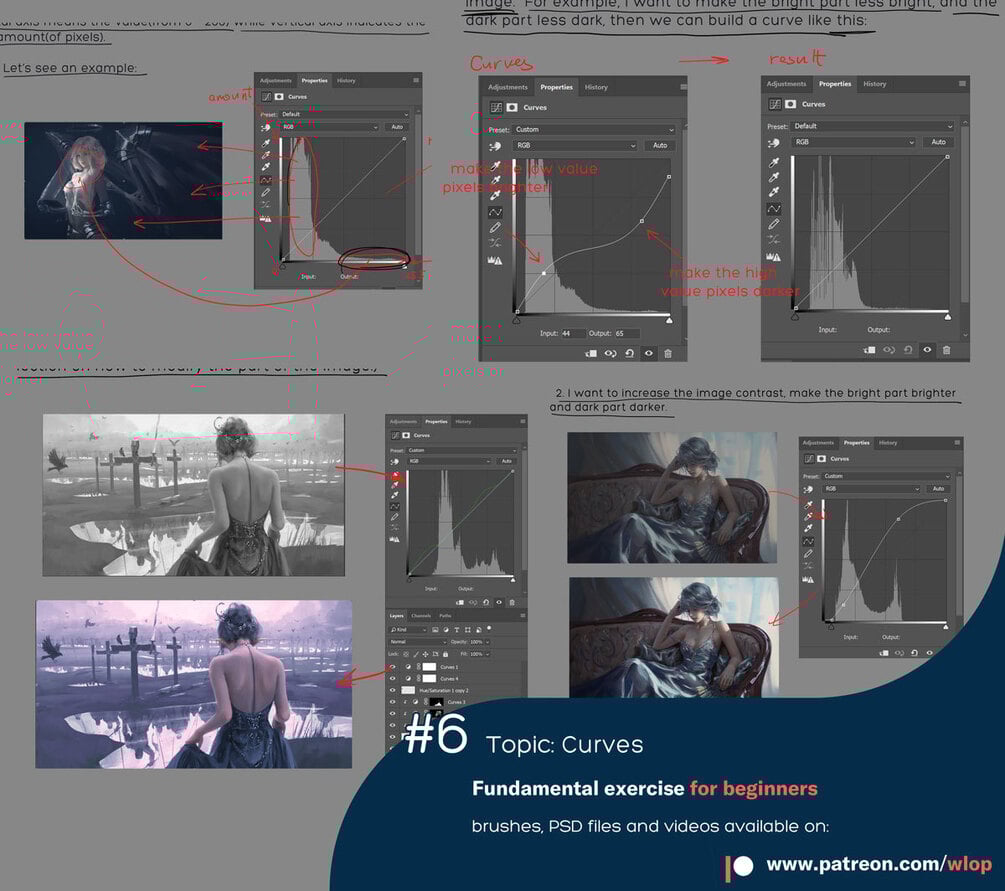Toggle layer filter switch in Layers panel
This screenshot has width=1005, height=891.
tap(489, 629)
